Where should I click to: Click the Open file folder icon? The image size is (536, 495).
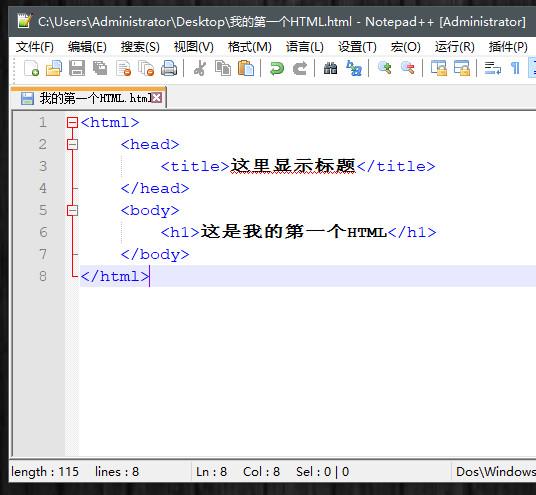pos(54,68)
